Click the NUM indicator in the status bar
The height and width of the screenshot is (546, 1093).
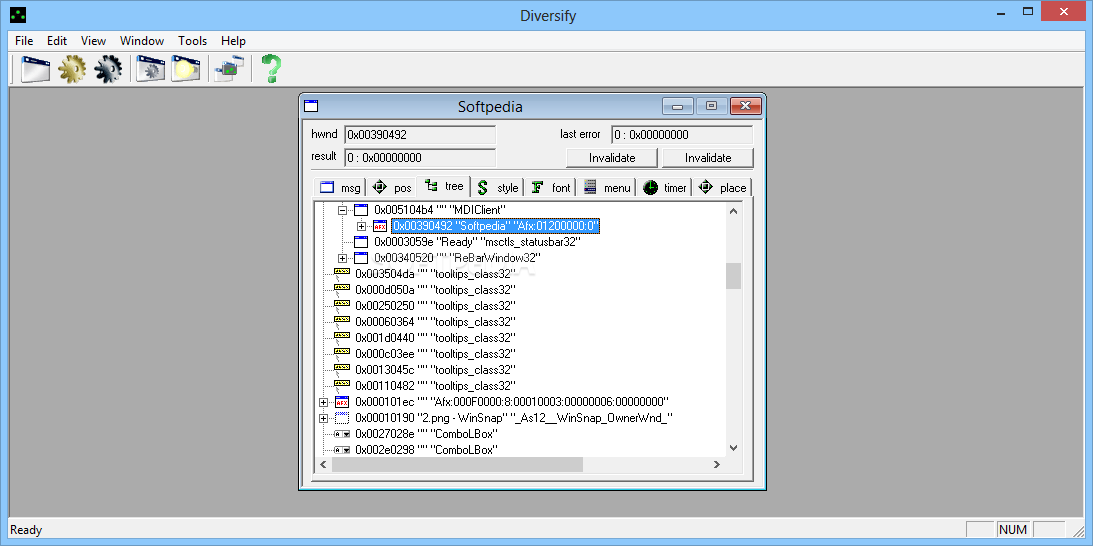coord(1013,530)
